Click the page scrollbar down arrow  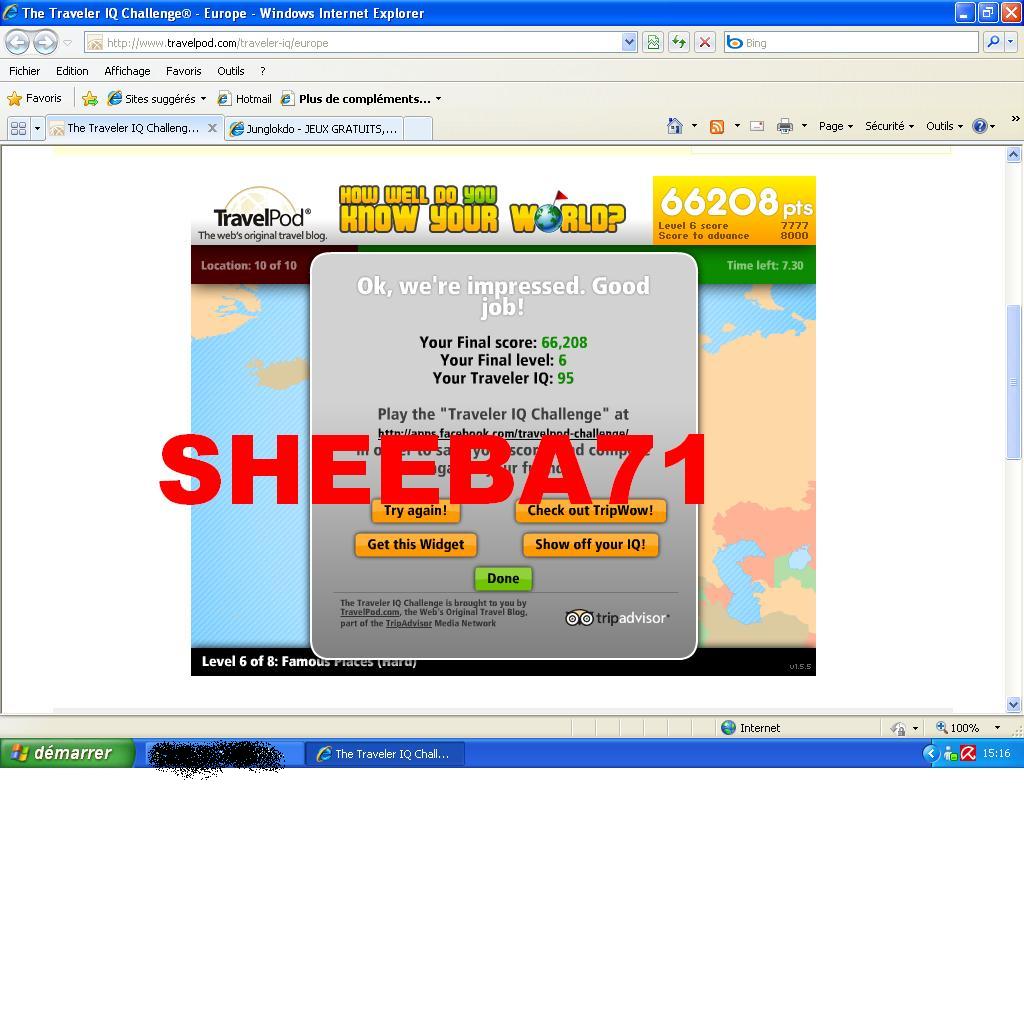click(x=1014, y=705)
